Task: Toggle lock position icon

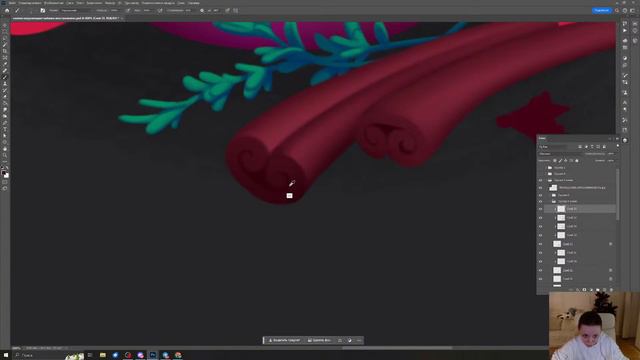Action: tap(566, 161)
